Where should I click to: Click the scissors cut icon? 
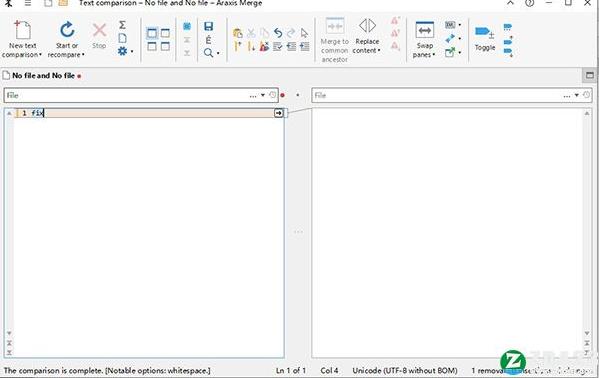pos(251,33)
